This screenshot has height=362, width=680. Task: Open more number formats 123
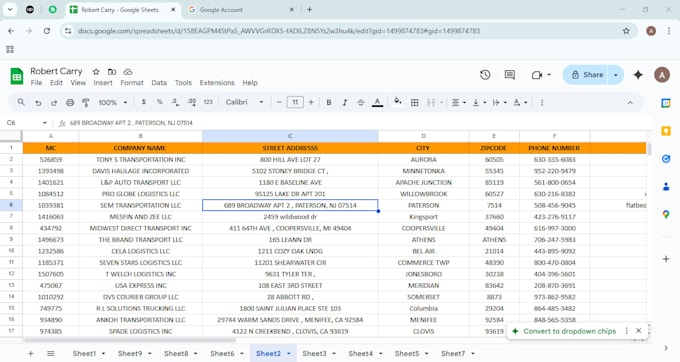pyautogui.click(x=208, y=102)
